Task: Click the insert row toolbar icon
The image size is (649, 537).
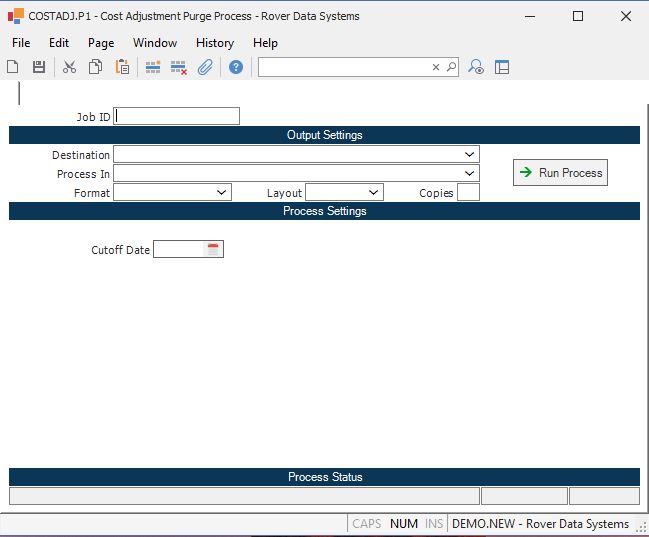Action: 153,67
